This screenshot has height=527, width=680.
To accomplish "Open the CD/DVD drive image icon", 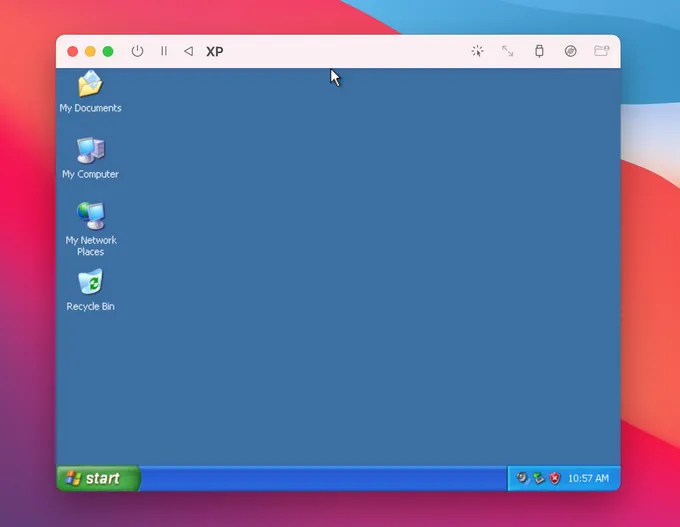I will click(x=571, y=51).
